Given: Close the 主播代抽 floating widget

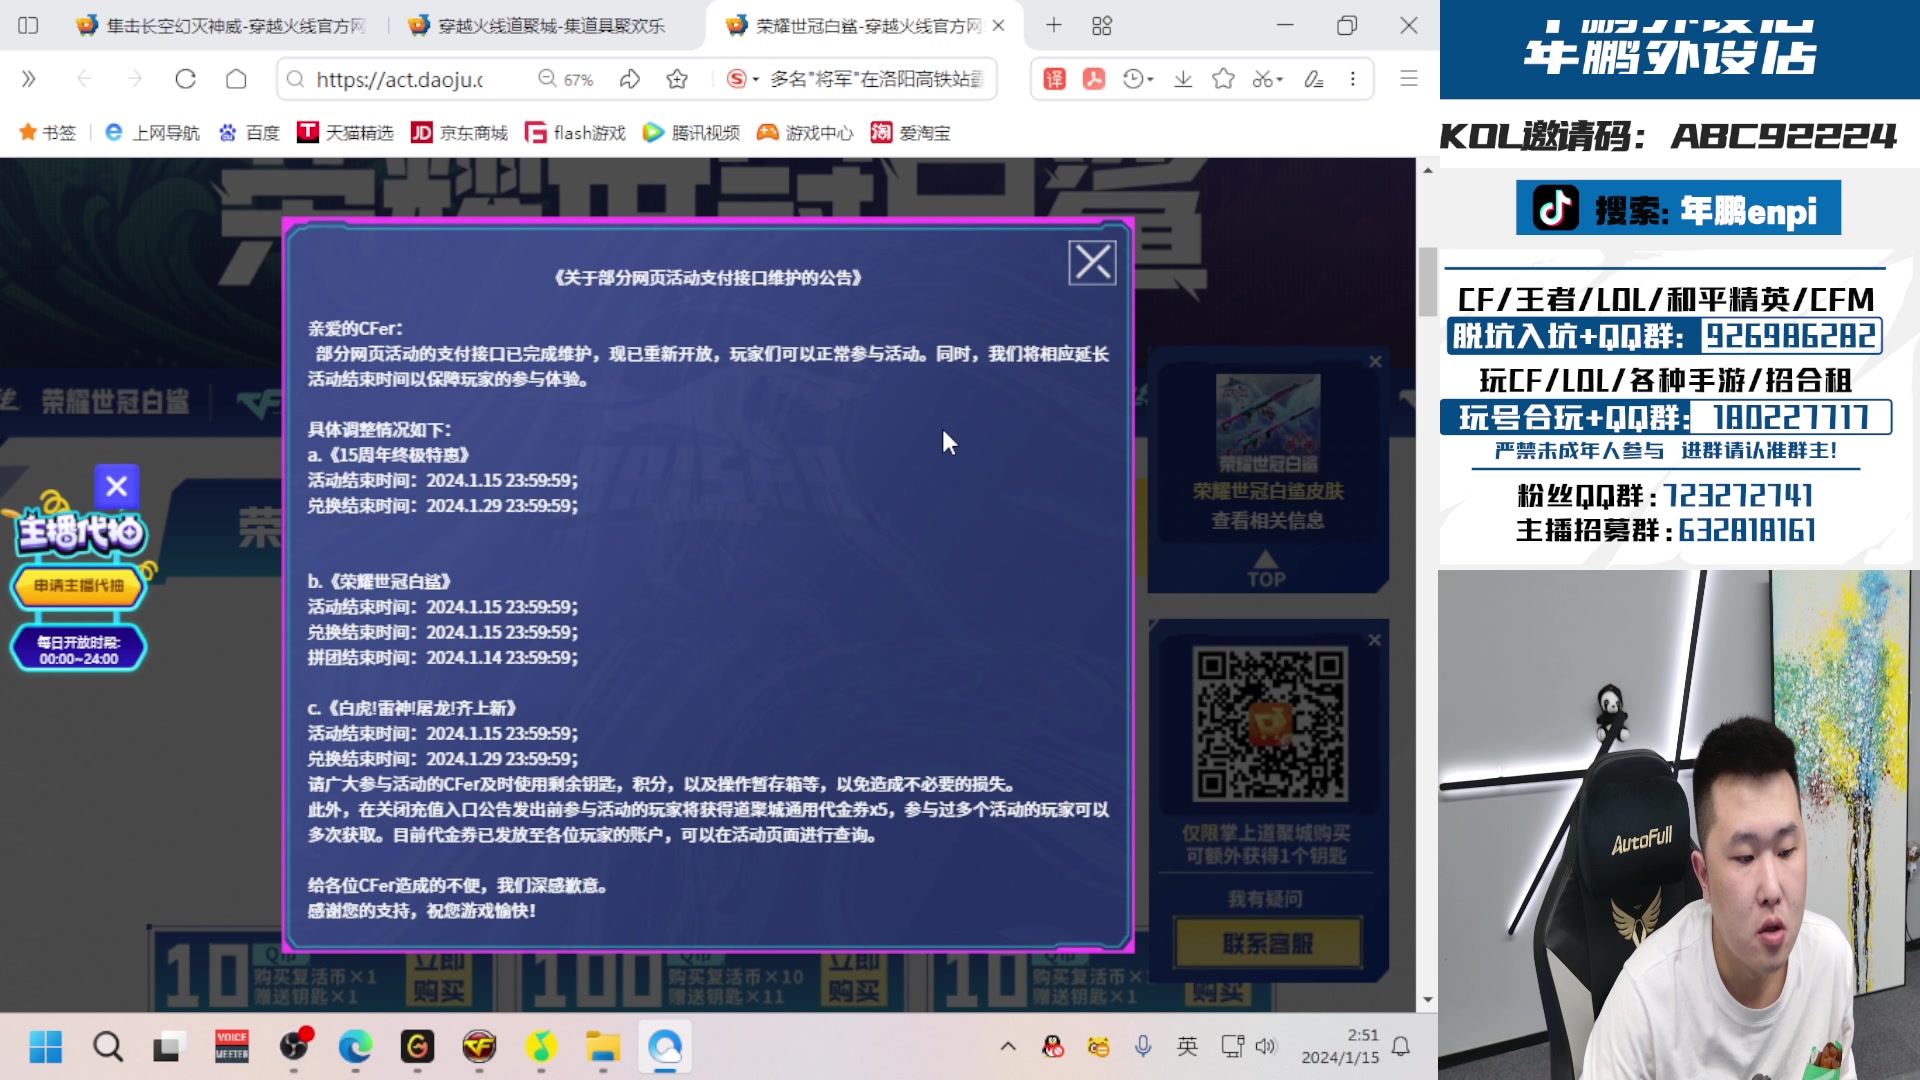Looking at the screenshot, I should coord(116,486).
